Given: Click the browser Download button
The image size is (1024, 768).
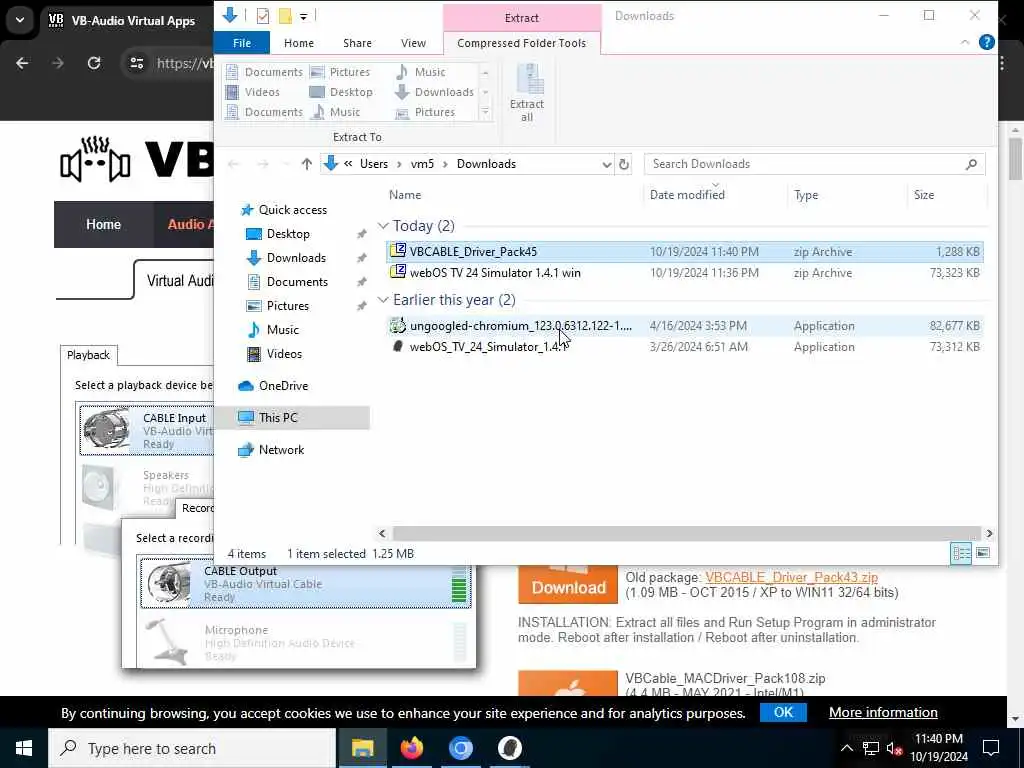Looking at the screenshot, I should click(x=568, y=586).
